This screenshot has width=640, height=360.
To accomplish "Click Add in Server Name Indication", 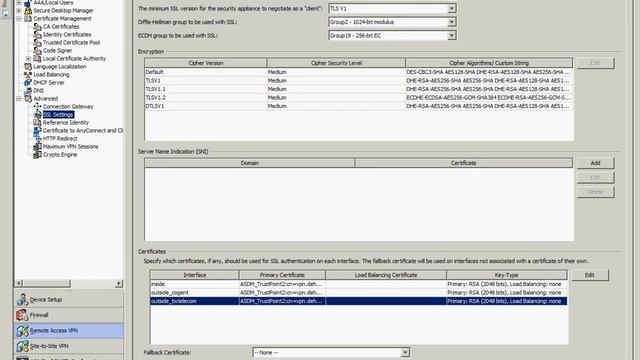I will 595,163.
